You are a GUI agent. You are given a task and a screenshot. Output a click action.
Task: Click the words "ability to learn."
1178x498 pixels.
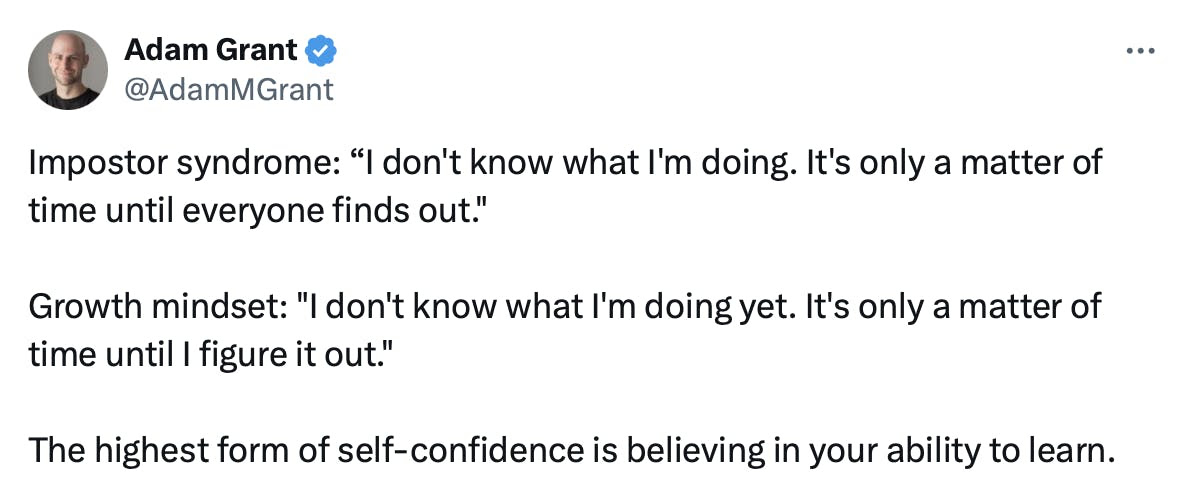click(x=1010, y=451)
